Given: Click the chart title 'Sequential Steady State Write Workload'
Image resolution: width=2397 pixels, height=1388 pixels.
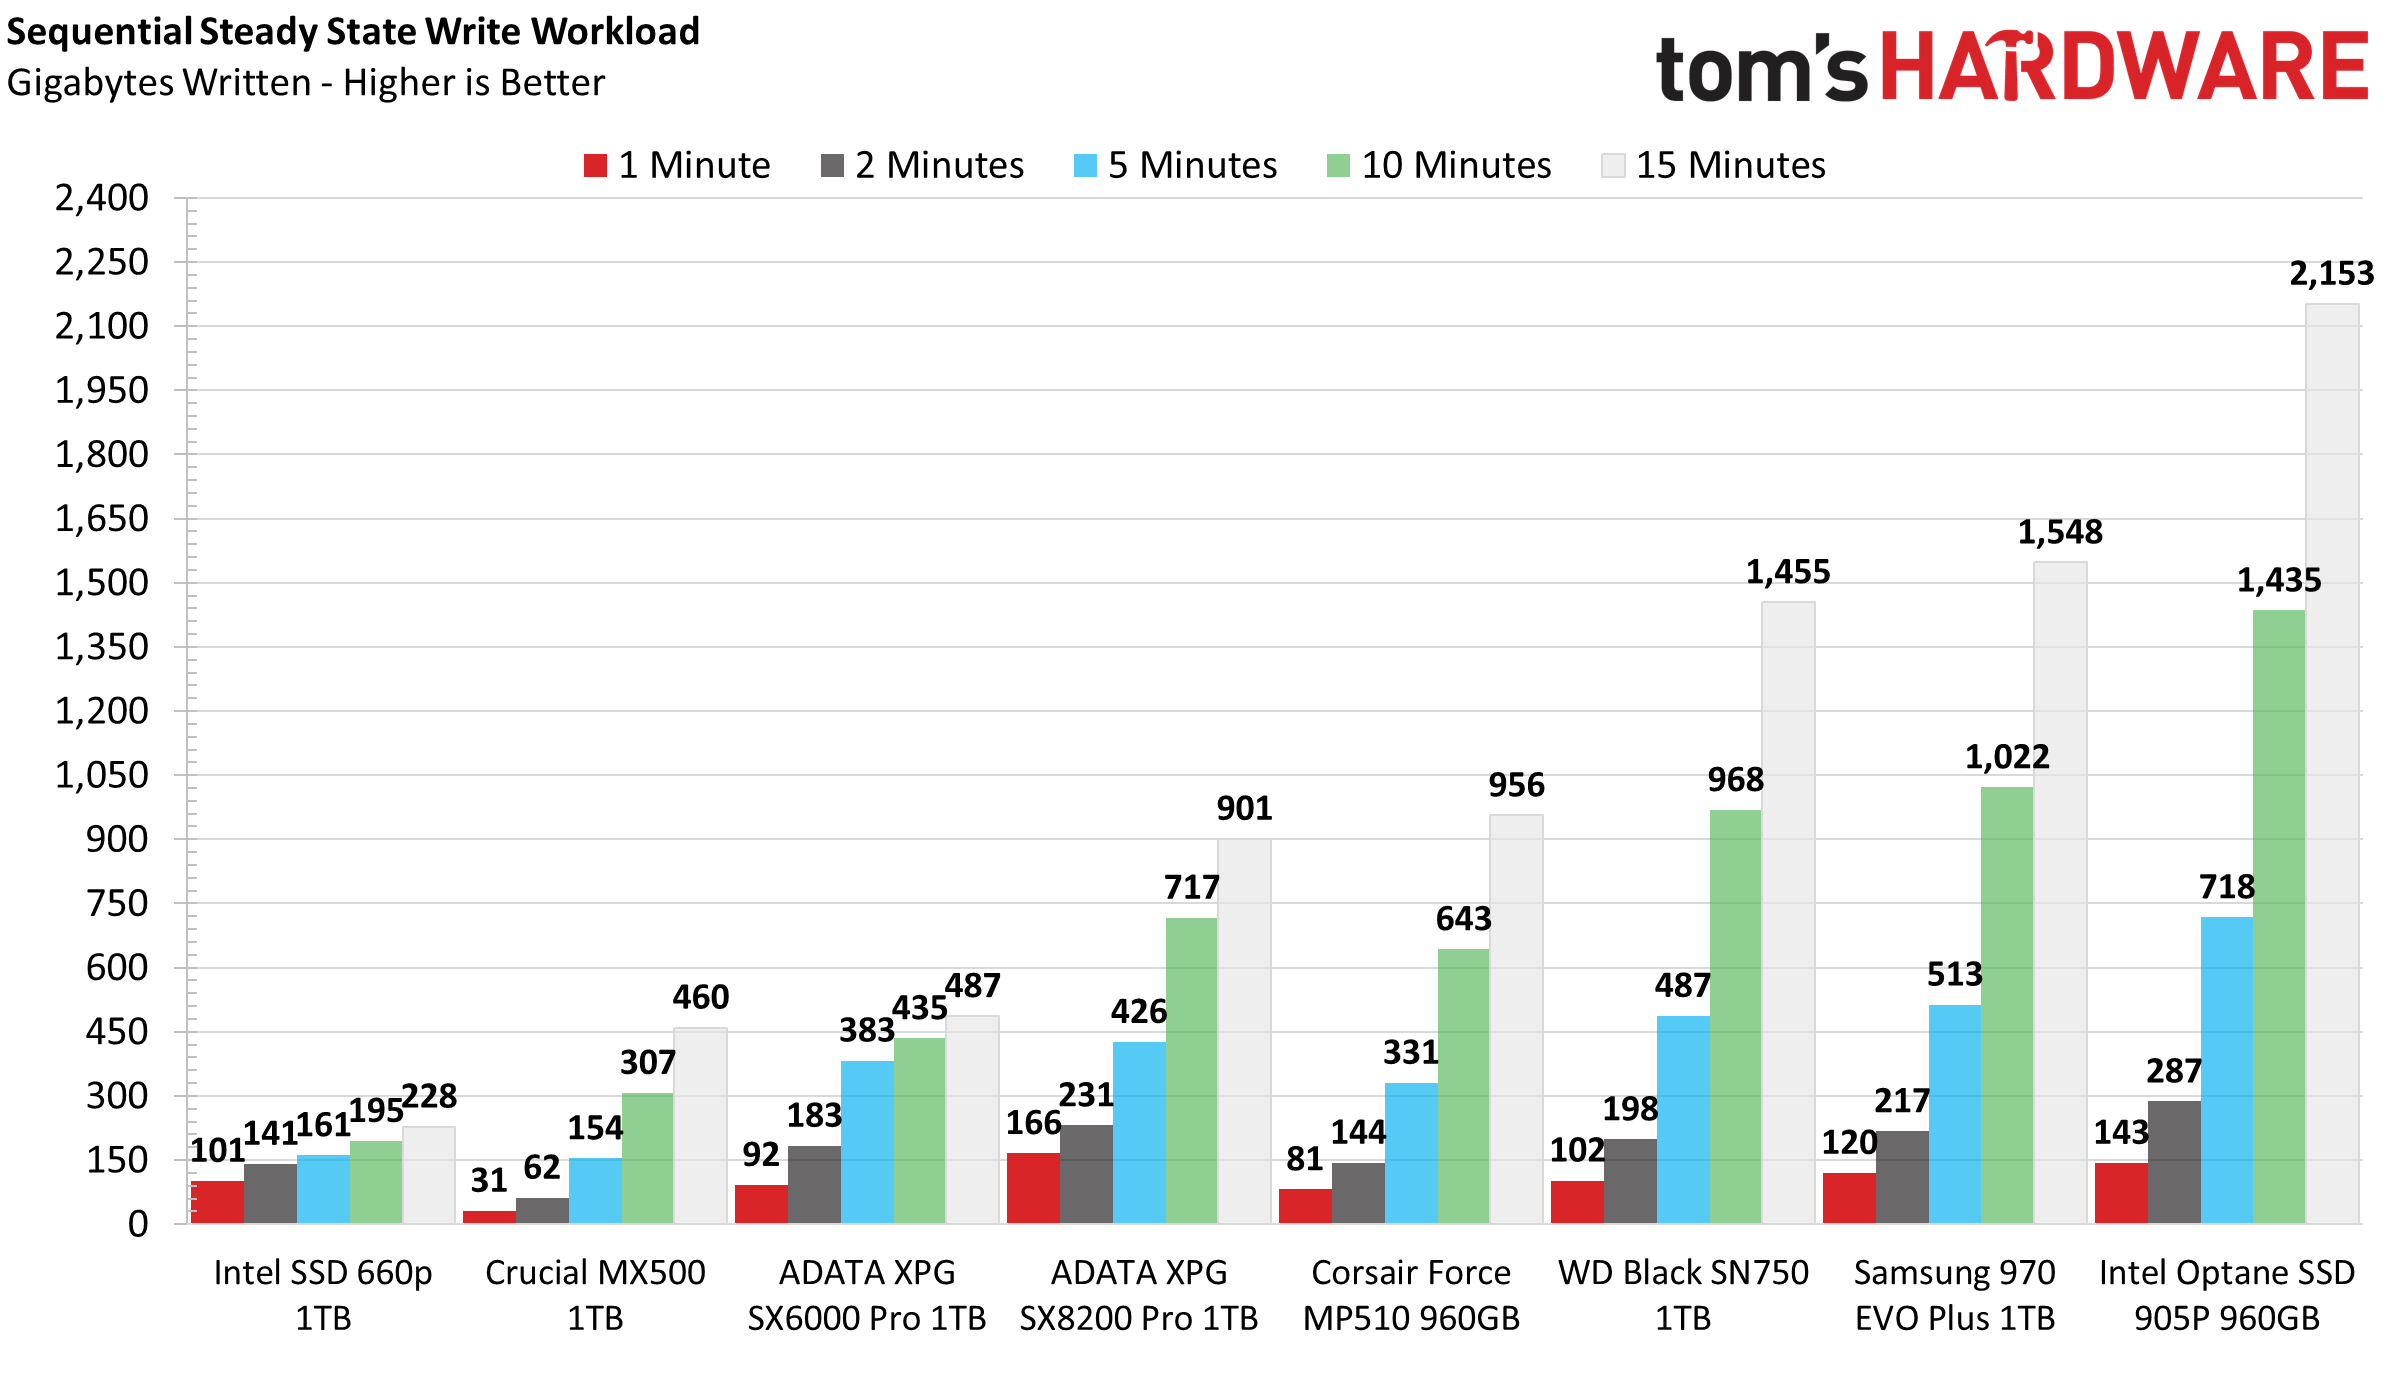Looking at the screenshot, I should click(353, 32).
